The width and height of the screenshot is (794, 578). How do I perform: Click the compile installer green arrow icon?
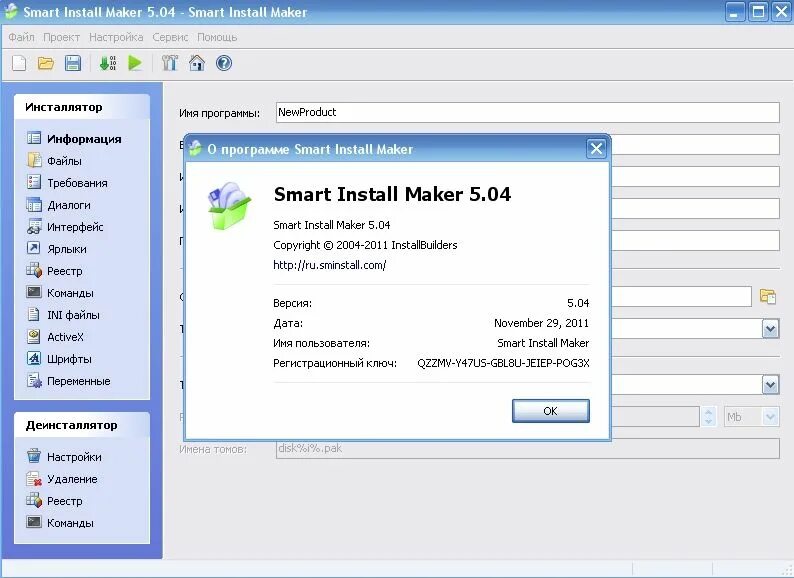coord(108,63)
